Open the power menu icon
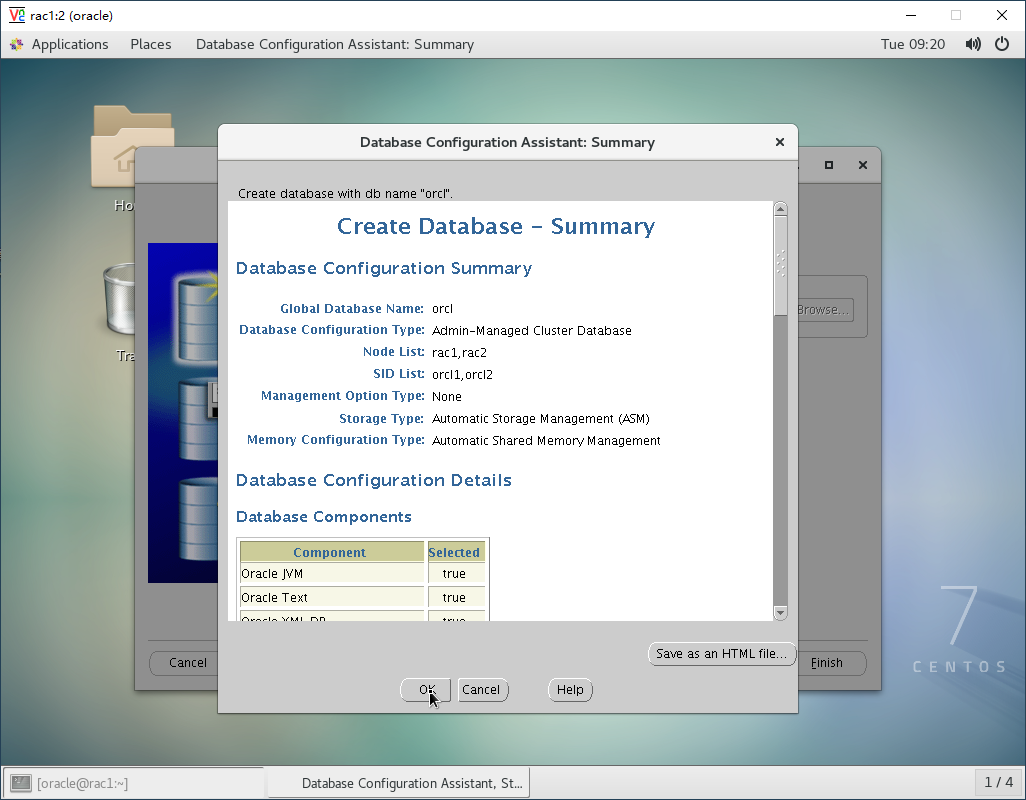Screen dimensions: 1026x800 [x=1002, y=44]
